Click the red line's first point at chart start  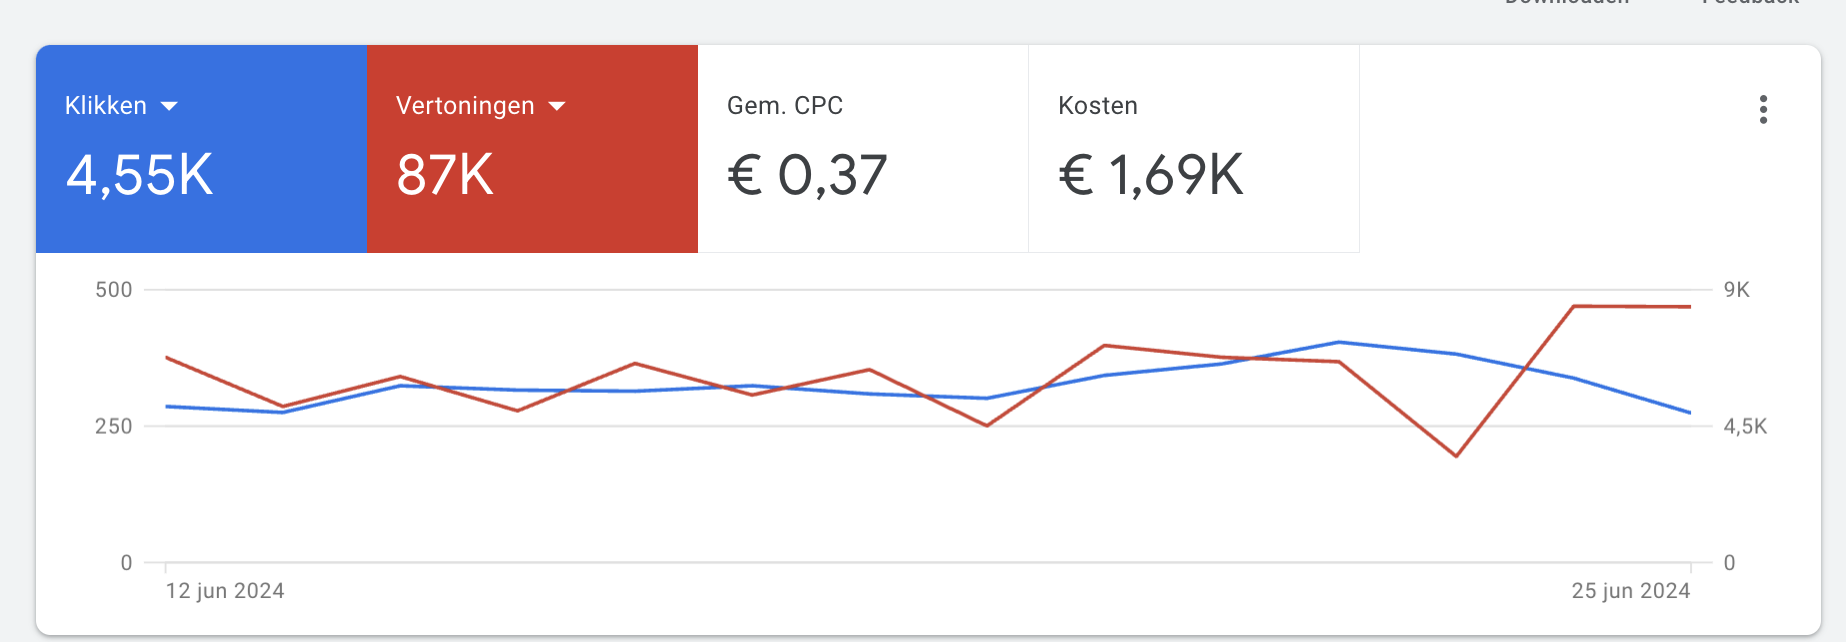(167, 357)
